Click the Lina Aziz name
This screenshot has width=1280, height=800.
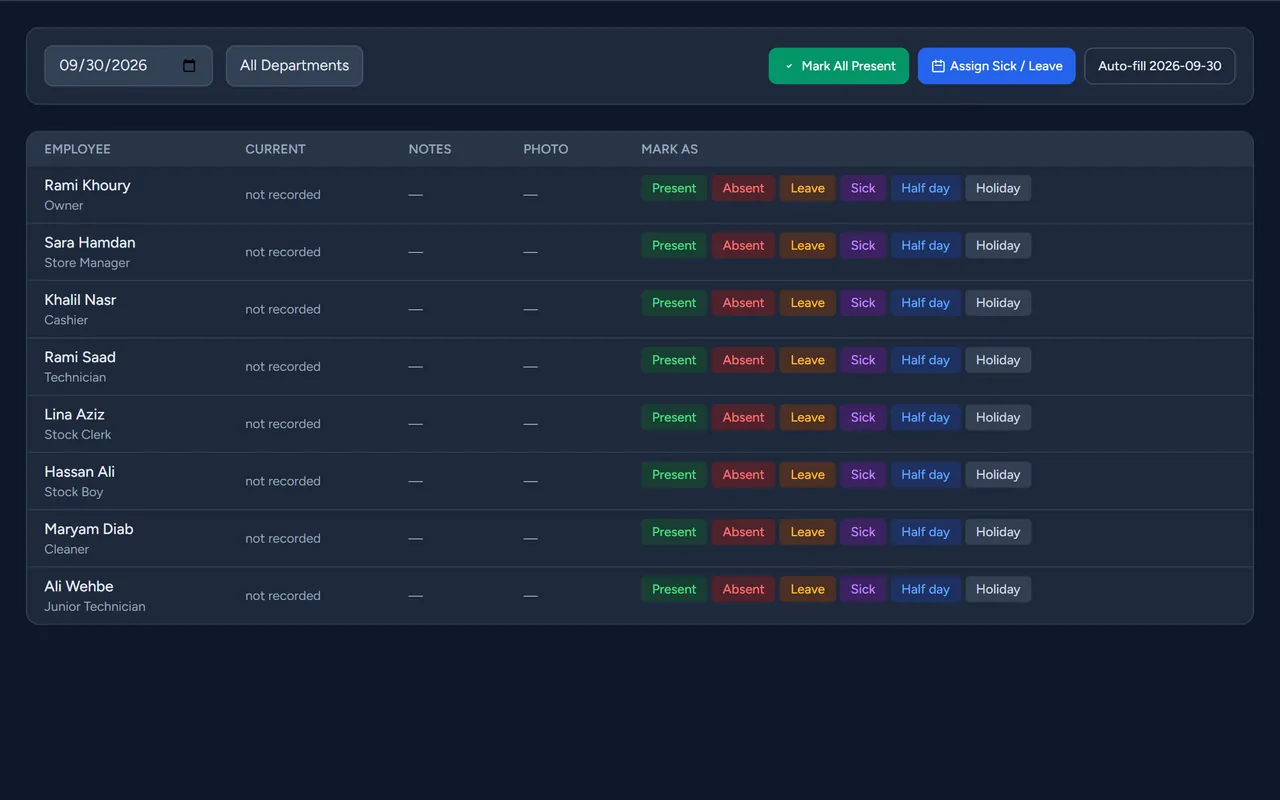(x=74, y=414)
